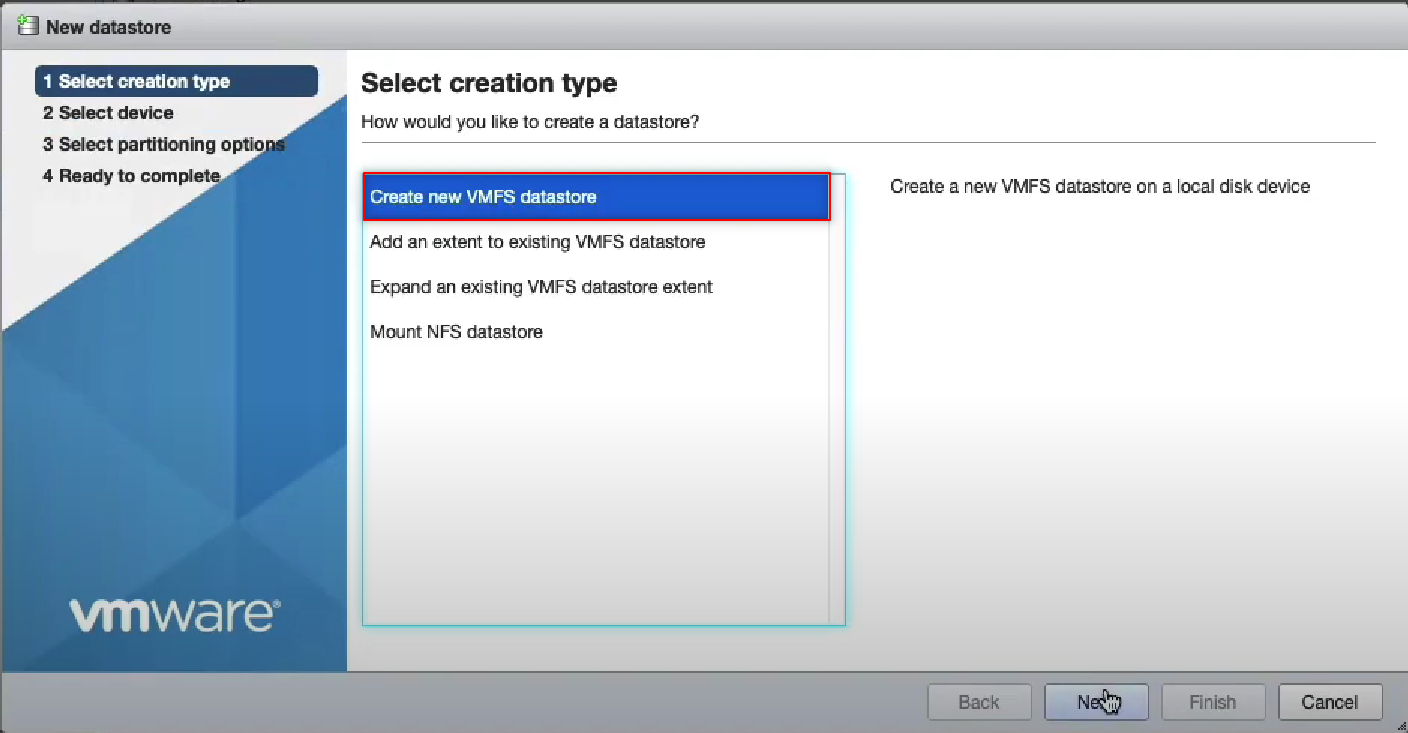The width and height of the screenshot is (1408, 733).
Task: Click the Finish button
Action: click(1213, 702)
